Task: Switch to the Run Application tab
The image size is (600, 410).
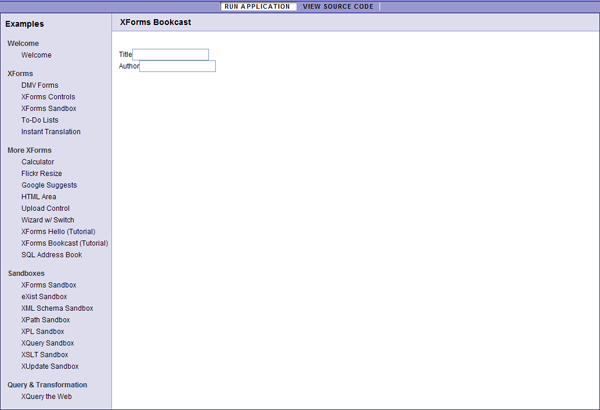Action: point(257,6)
